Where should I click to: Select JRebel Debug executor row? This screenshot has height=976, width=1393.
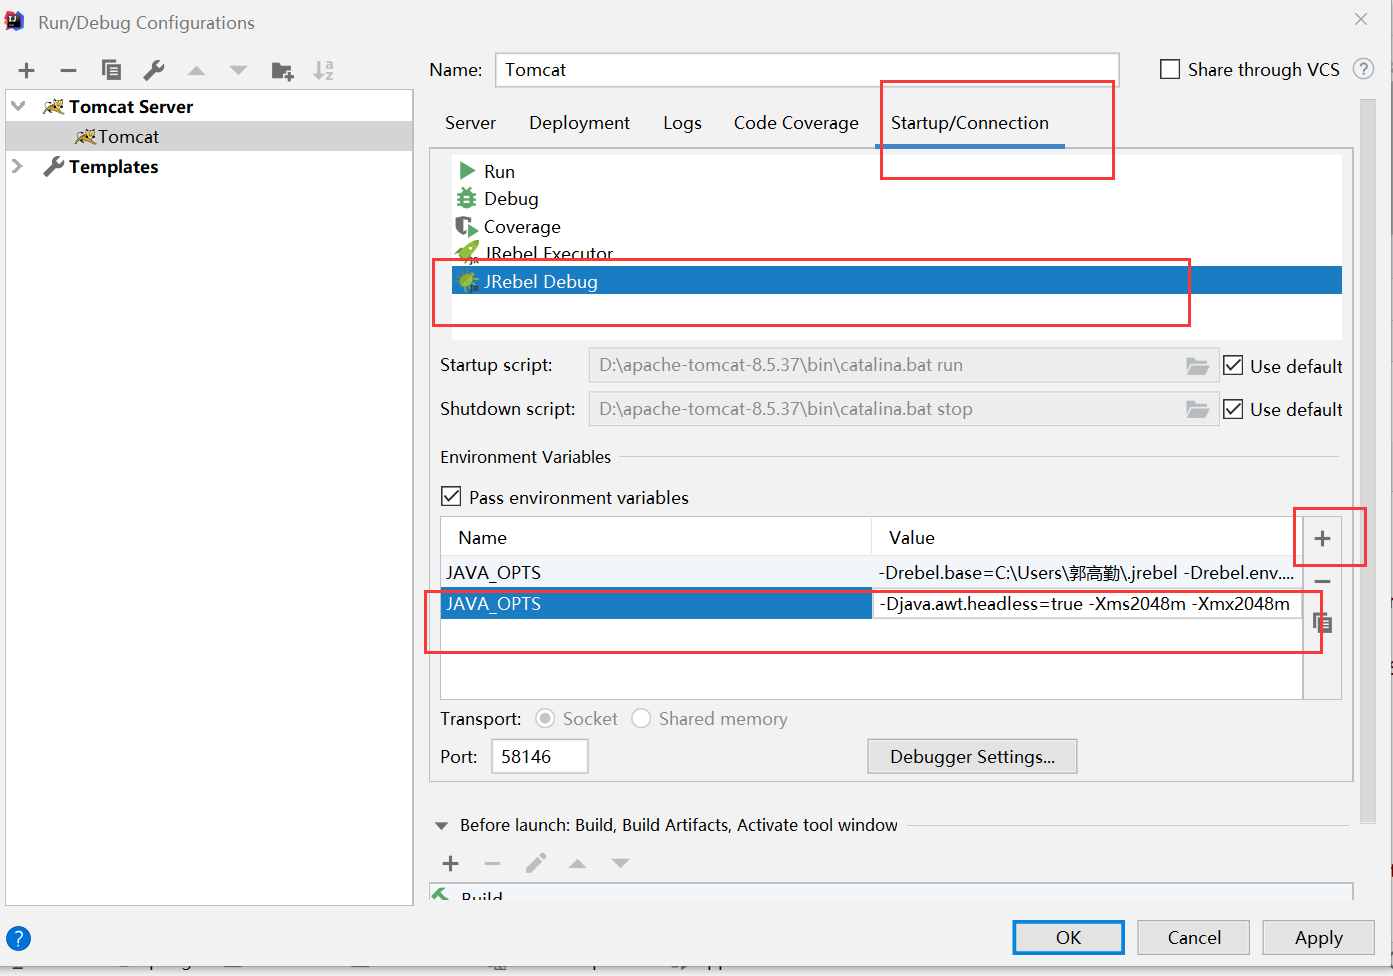coord(897,281)
